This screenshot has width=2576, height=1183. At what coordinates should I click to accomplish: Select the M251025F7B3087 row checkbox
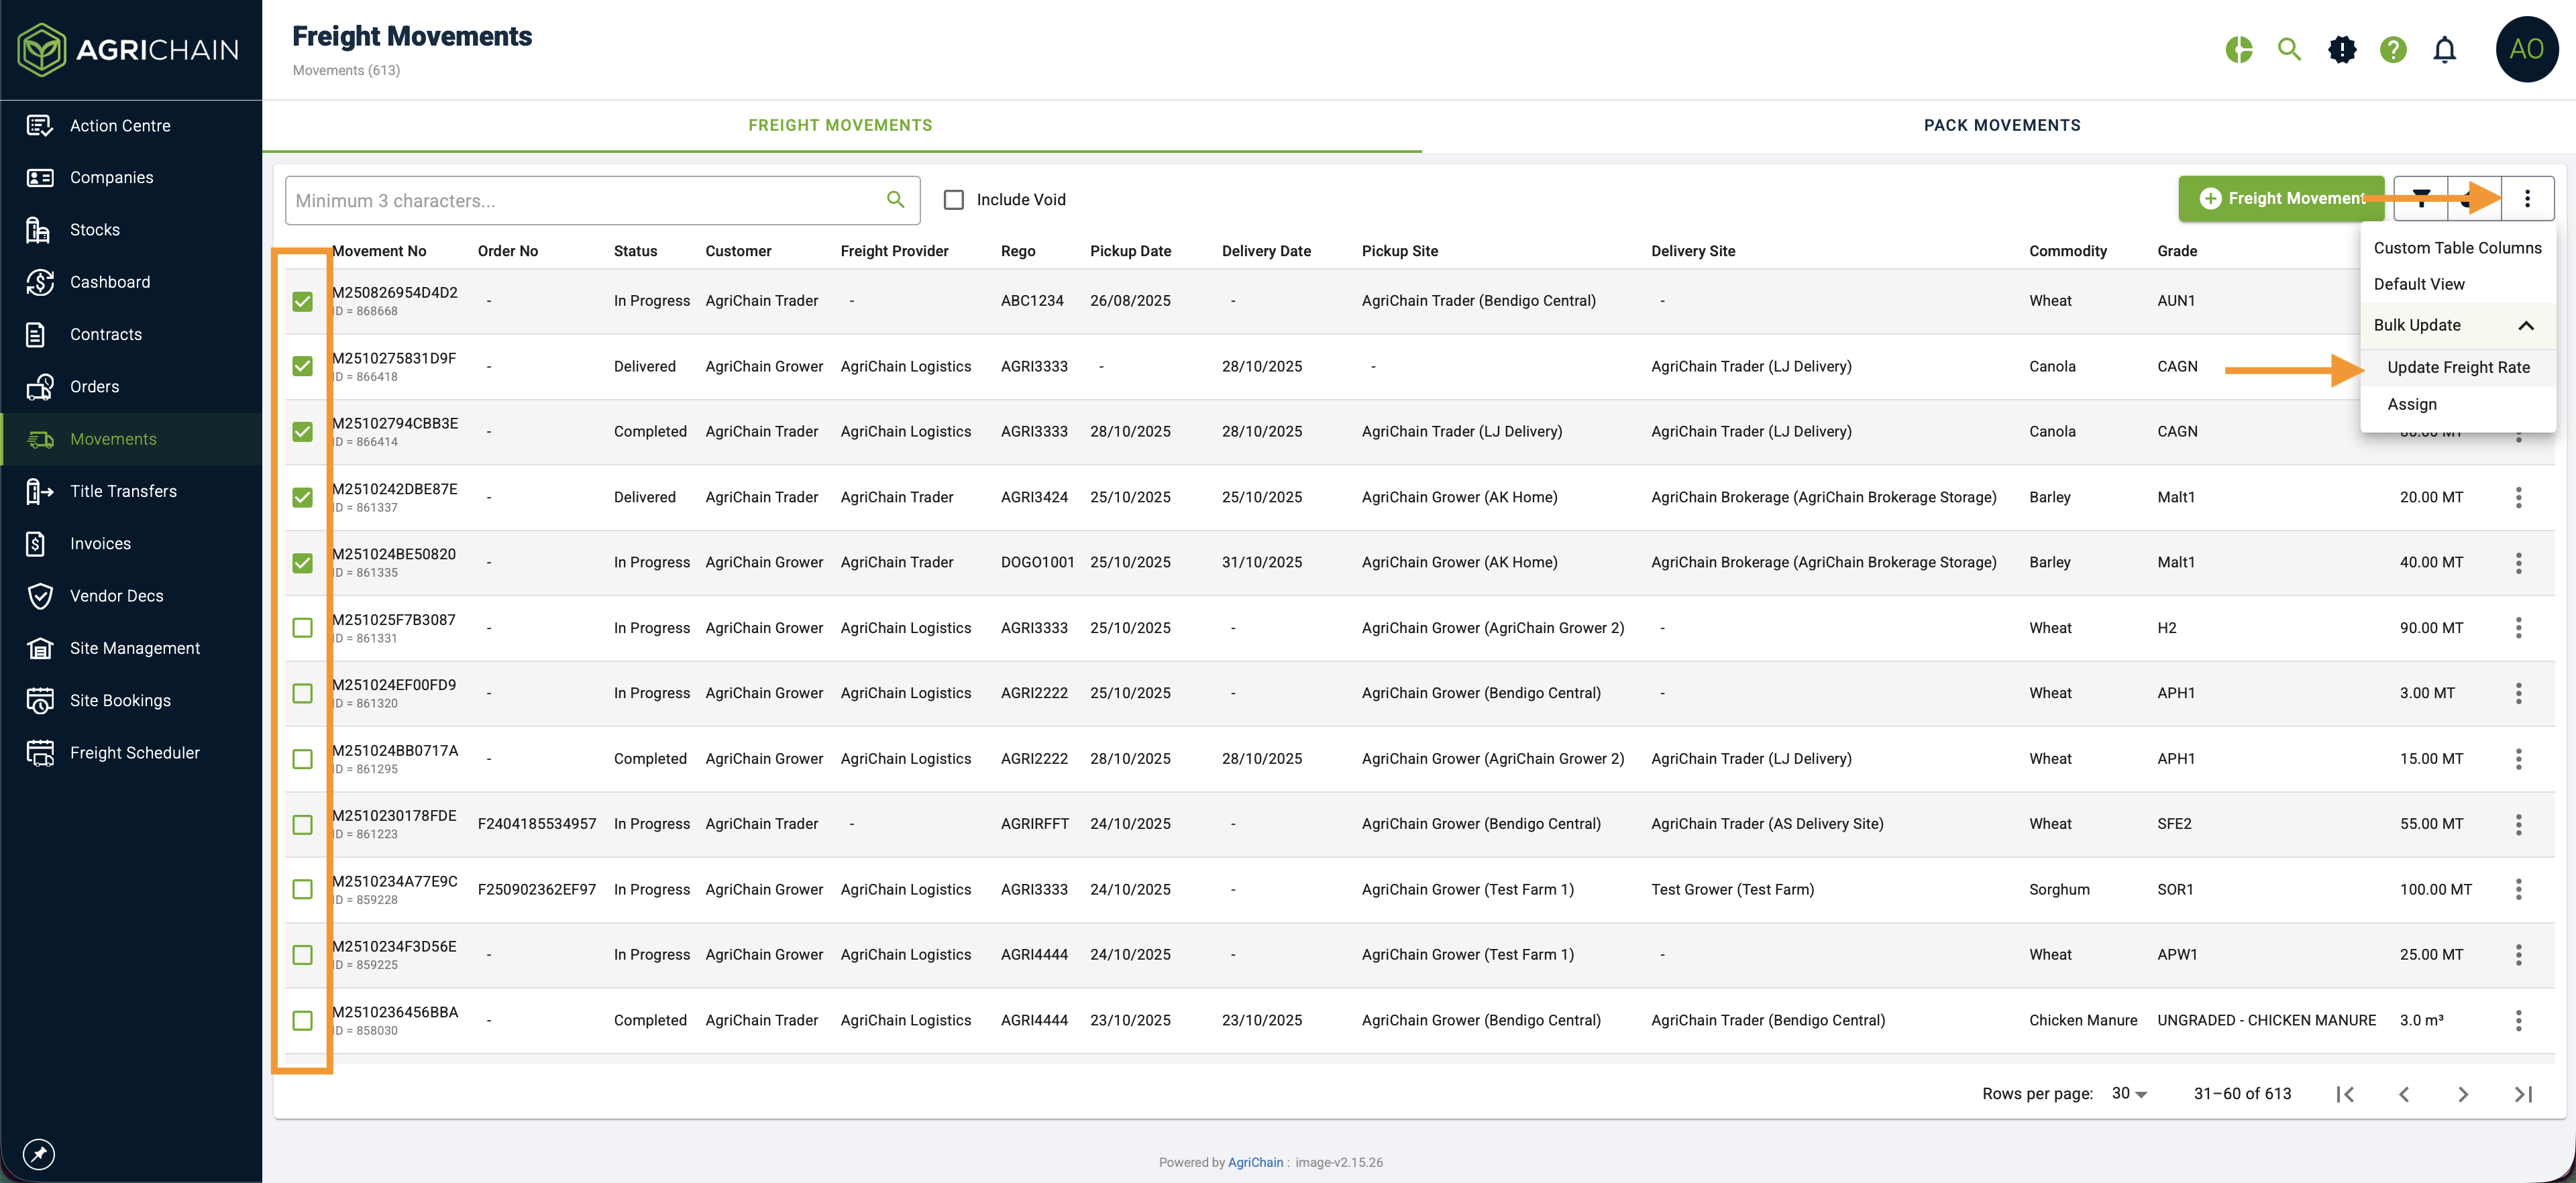(x=302, y=628)
